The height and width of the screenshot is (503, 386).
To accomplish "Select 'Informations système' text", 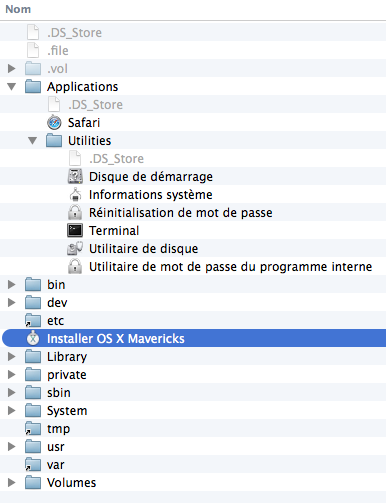I will coord(151,195).
